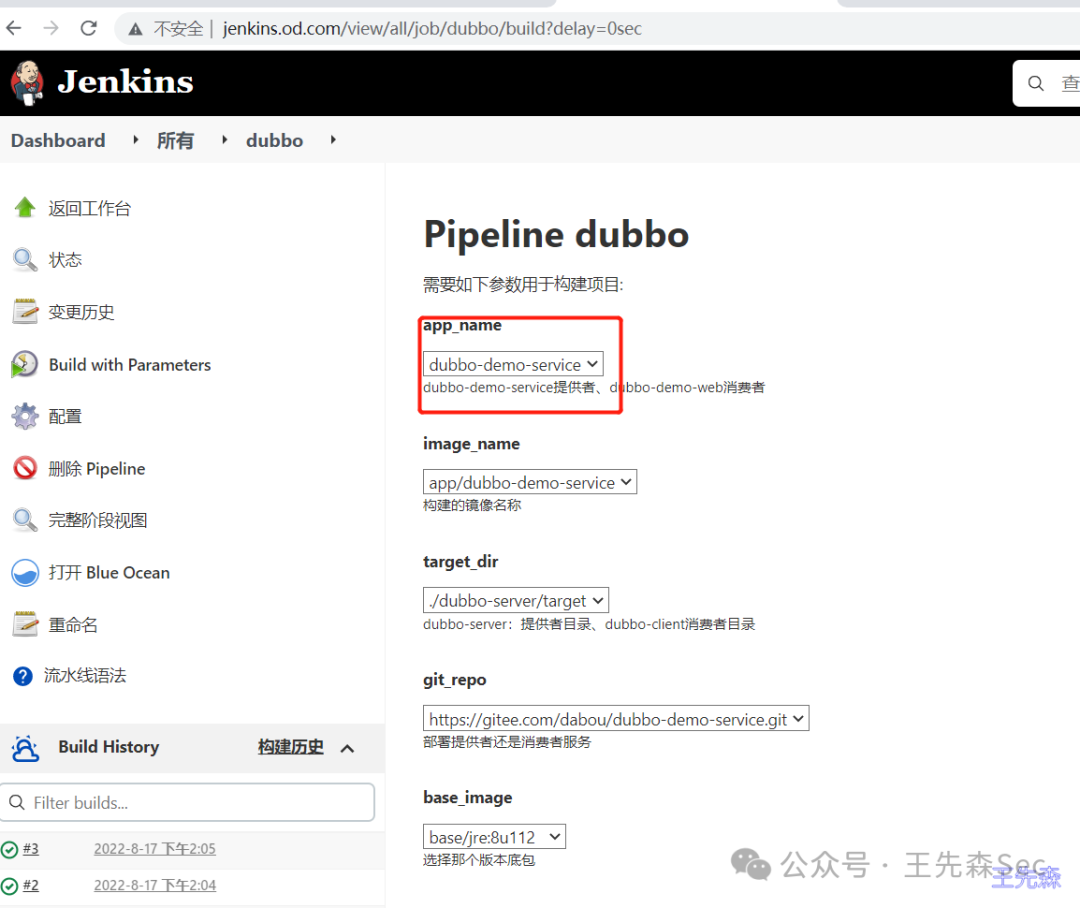Click the base_image parameter label

point(468,798)
